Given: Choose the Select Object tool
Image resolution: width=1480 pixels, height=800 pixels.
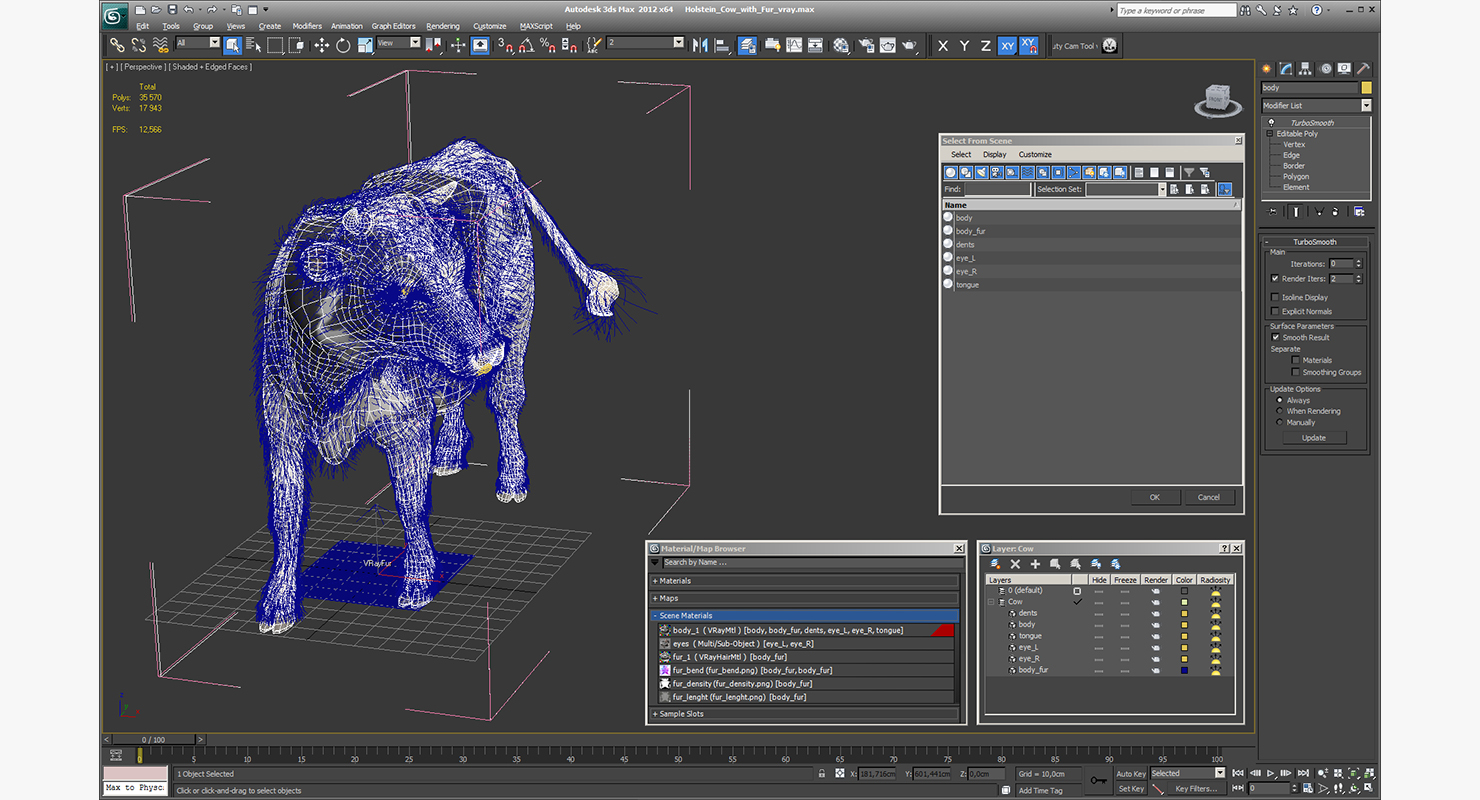Looking at the screenshot, I should [232, 45].
